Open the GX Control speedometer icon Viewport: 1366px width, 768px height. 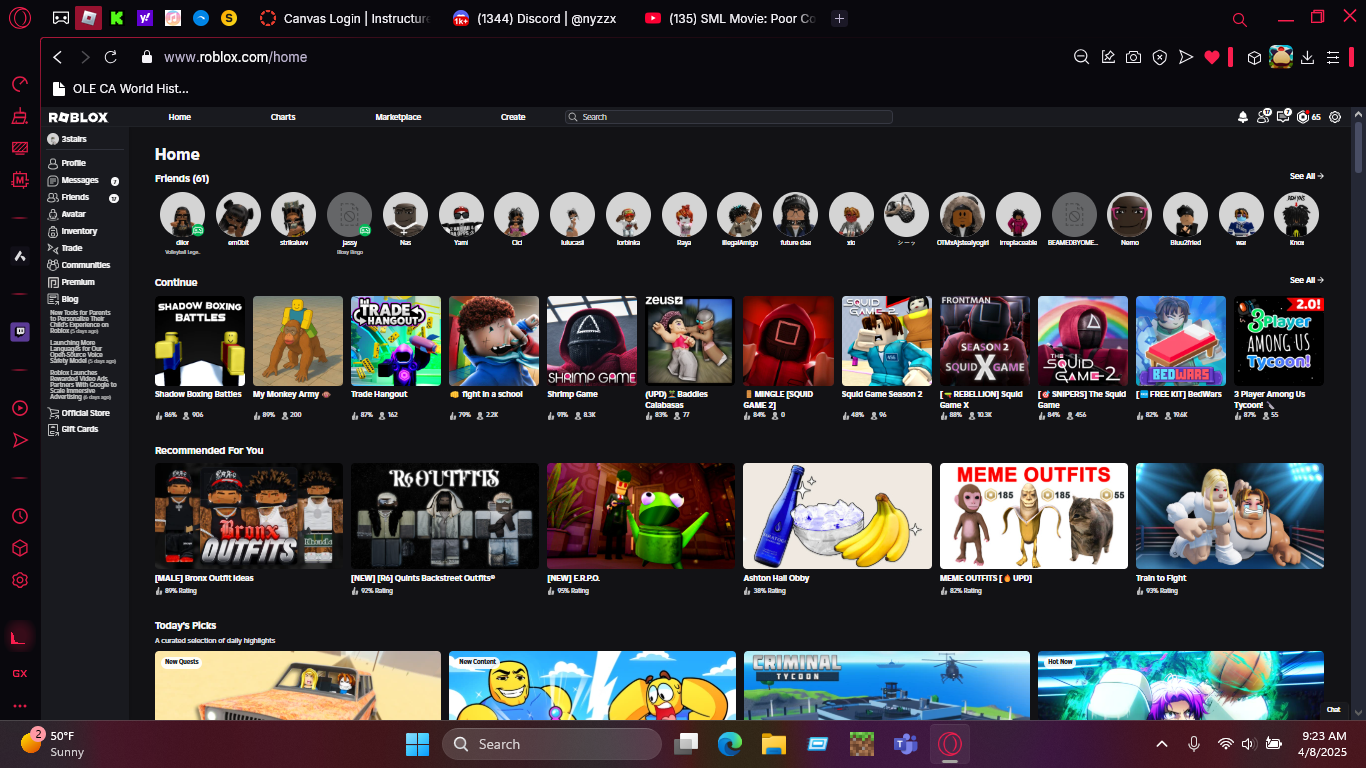tap(20, 84)
